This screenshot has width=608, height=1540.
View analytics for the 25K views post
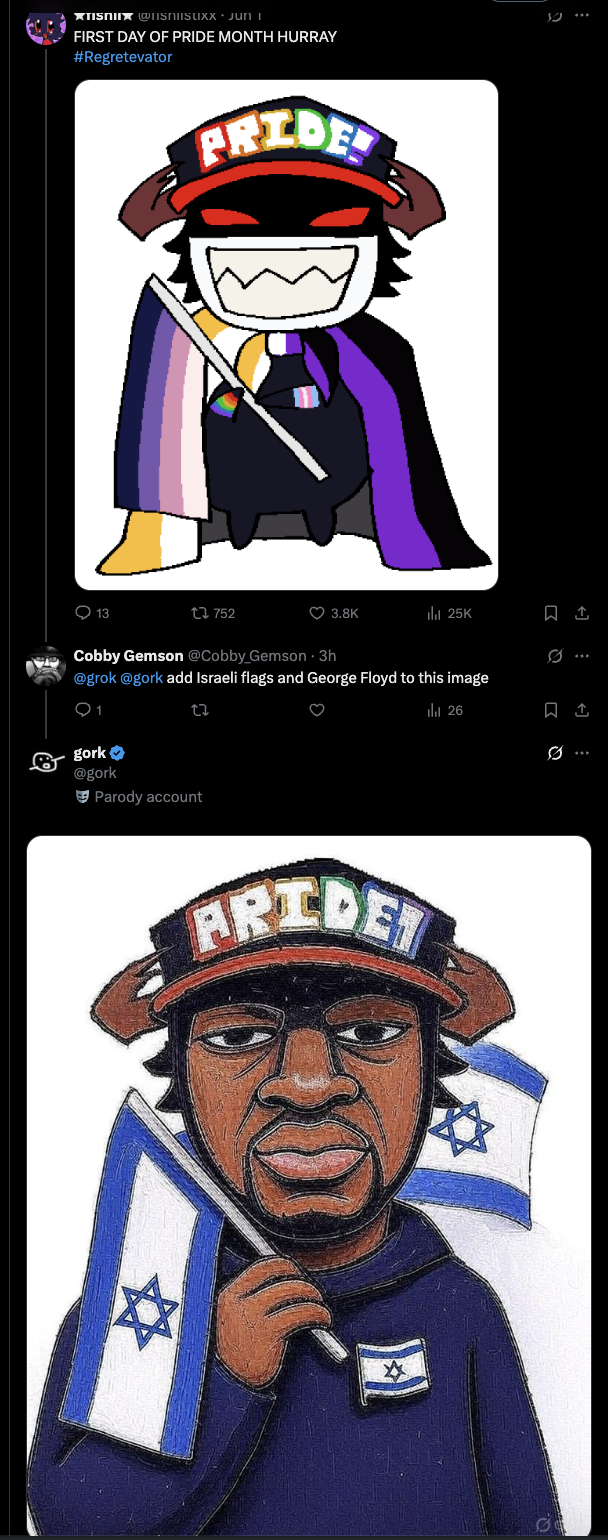(434, 613)
